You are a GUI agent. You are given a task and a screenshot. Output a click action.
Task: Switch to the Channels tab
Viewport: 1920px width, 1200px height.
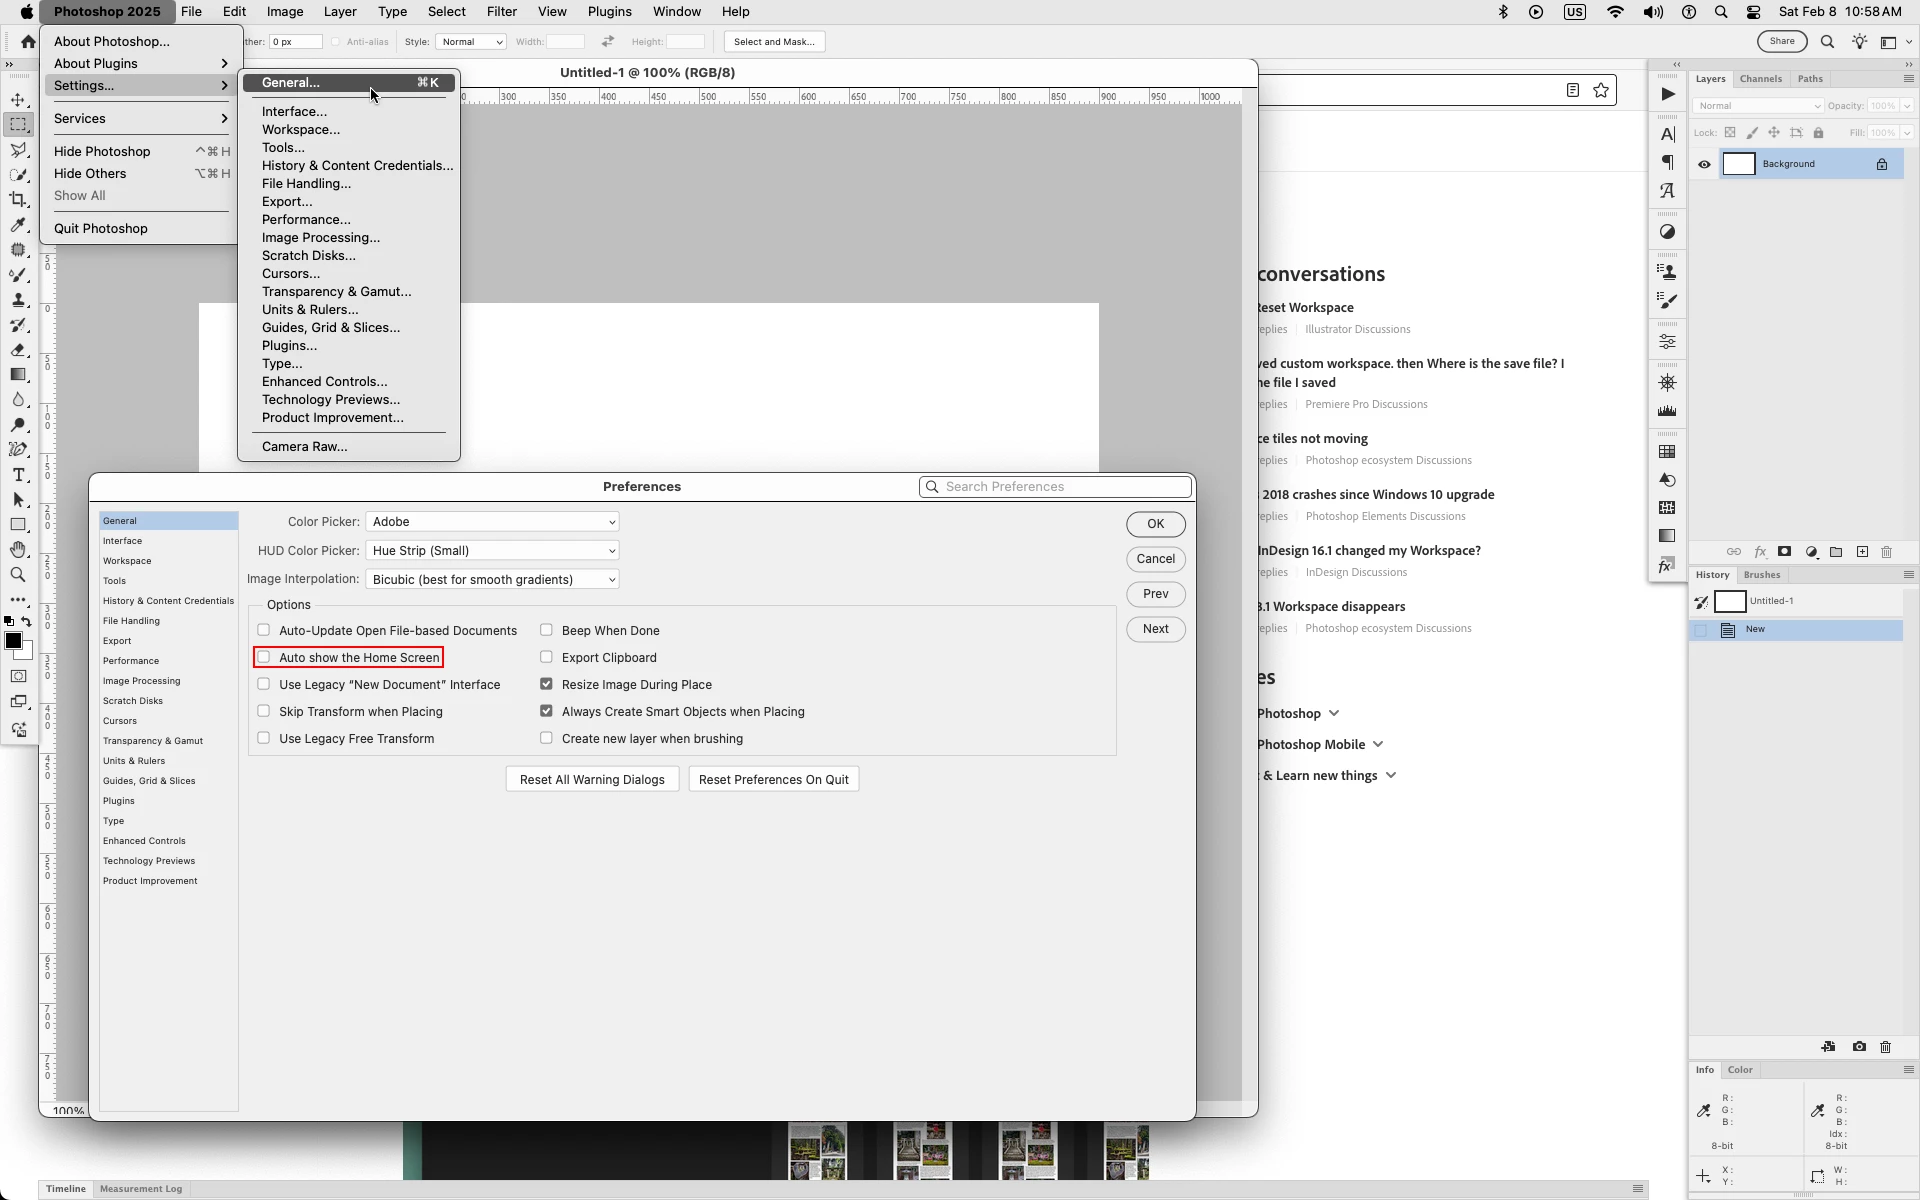pyautogui.click(x=1760, y=79)
